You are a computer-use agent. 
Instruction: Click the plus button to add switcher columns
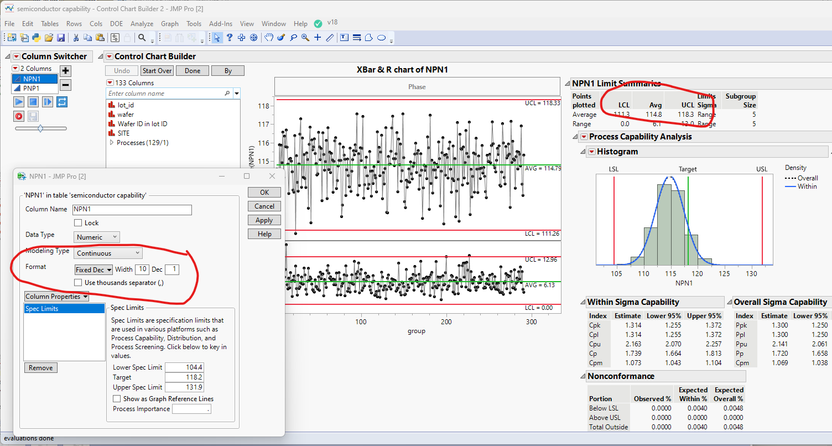[66, 71]
